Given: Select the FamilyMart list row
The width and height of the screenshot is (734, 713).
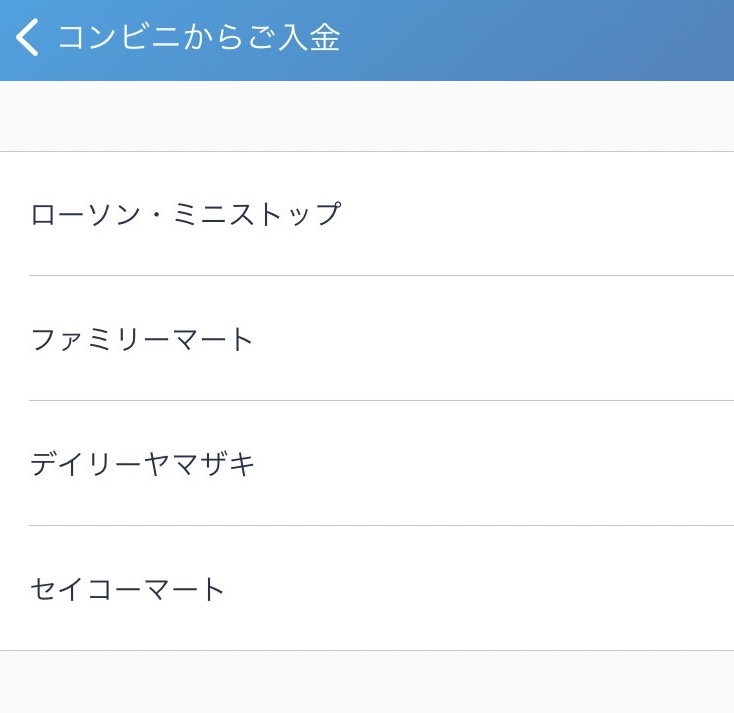Looking at the screenshot, I should (x=367, y=338).
